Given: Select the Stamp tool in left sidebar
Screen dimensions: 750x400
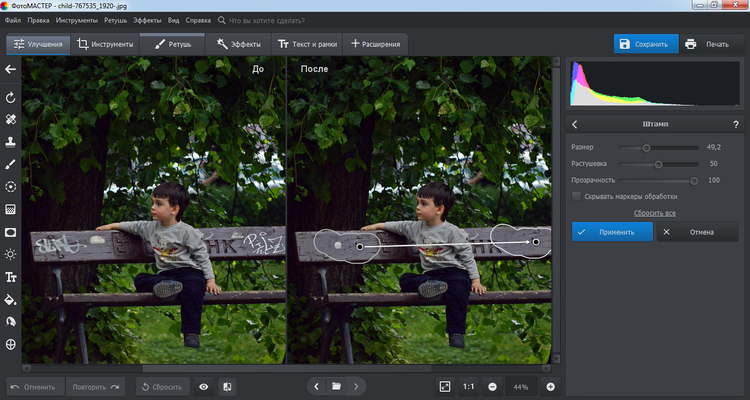Looking at the screenshot, I should coord(11,142).
